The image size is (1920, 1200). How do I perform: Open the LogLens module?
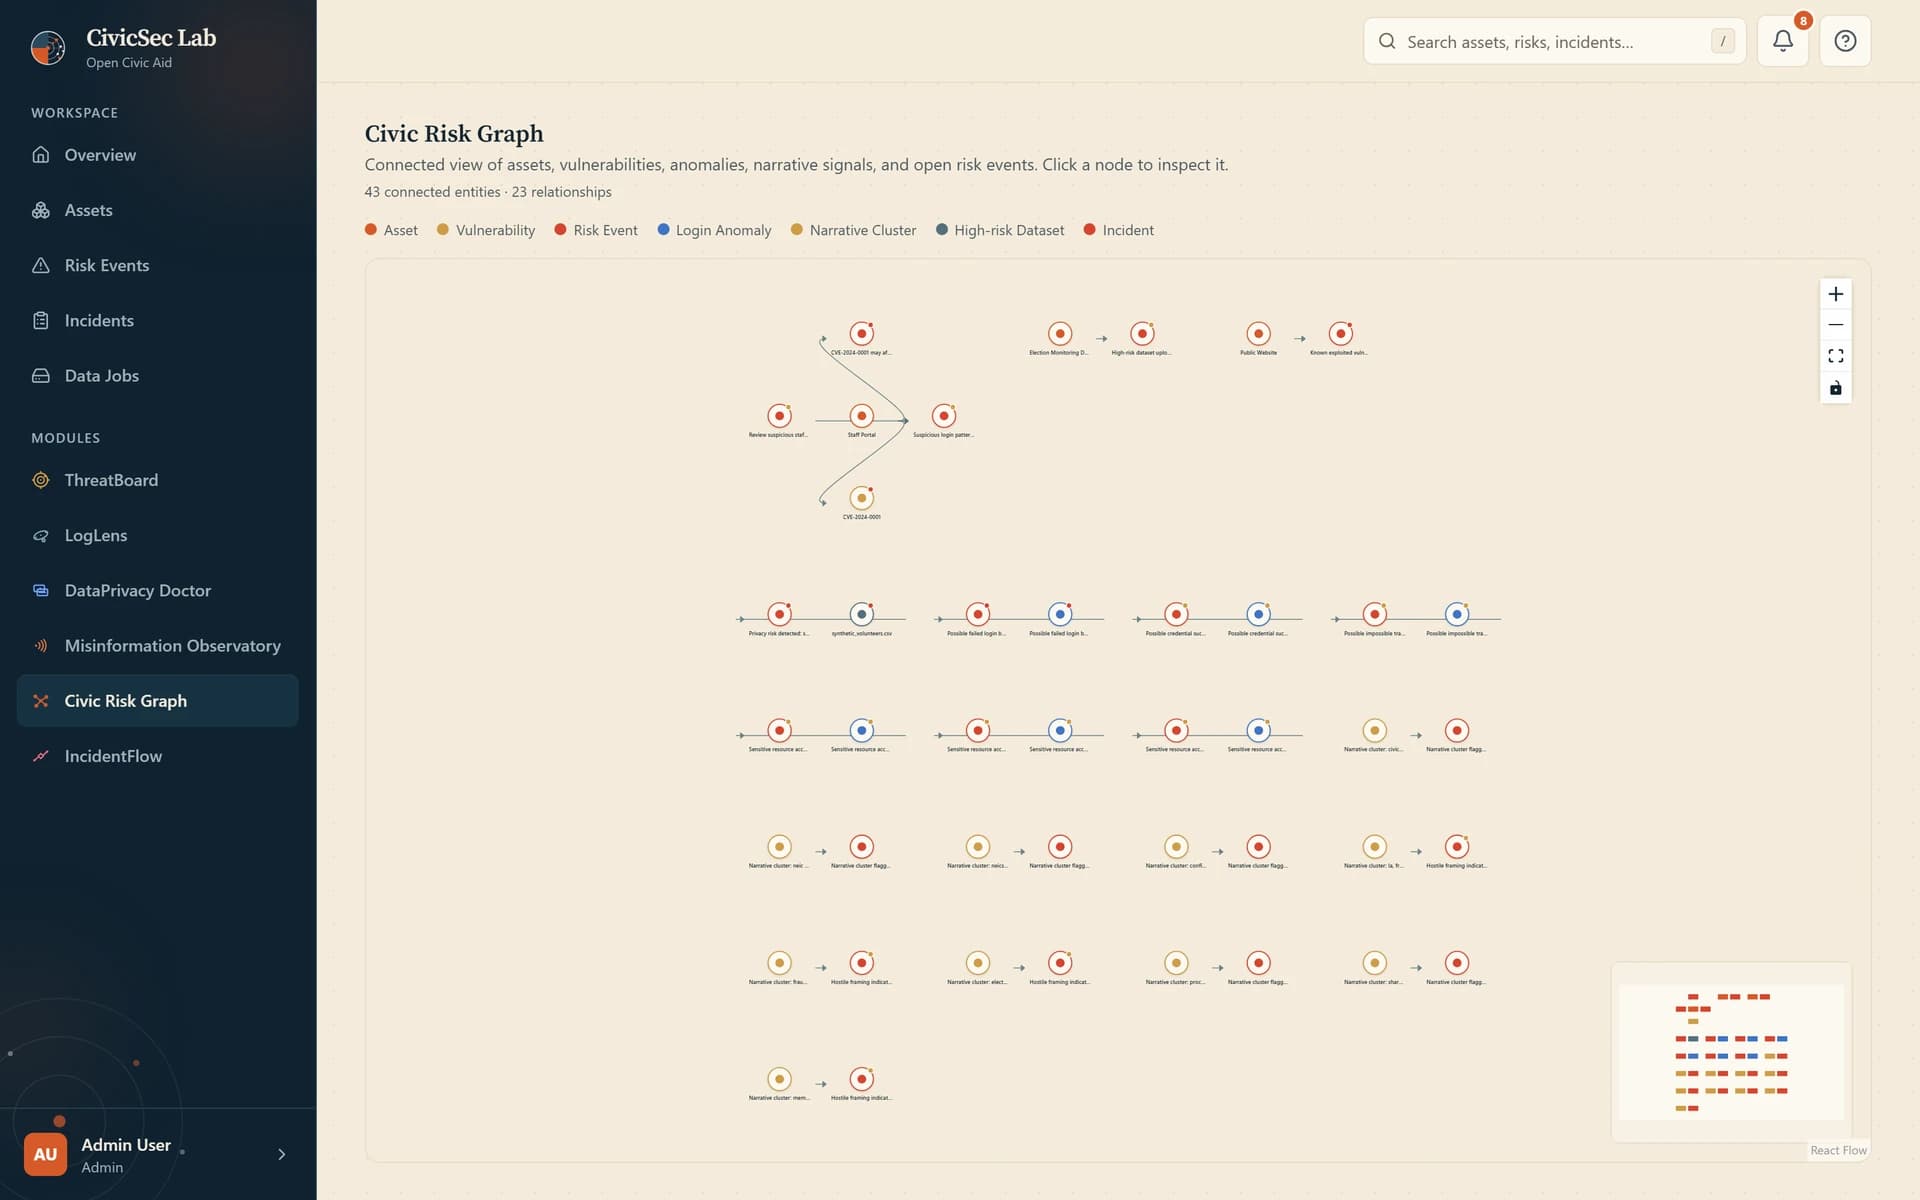click(157, 535)
